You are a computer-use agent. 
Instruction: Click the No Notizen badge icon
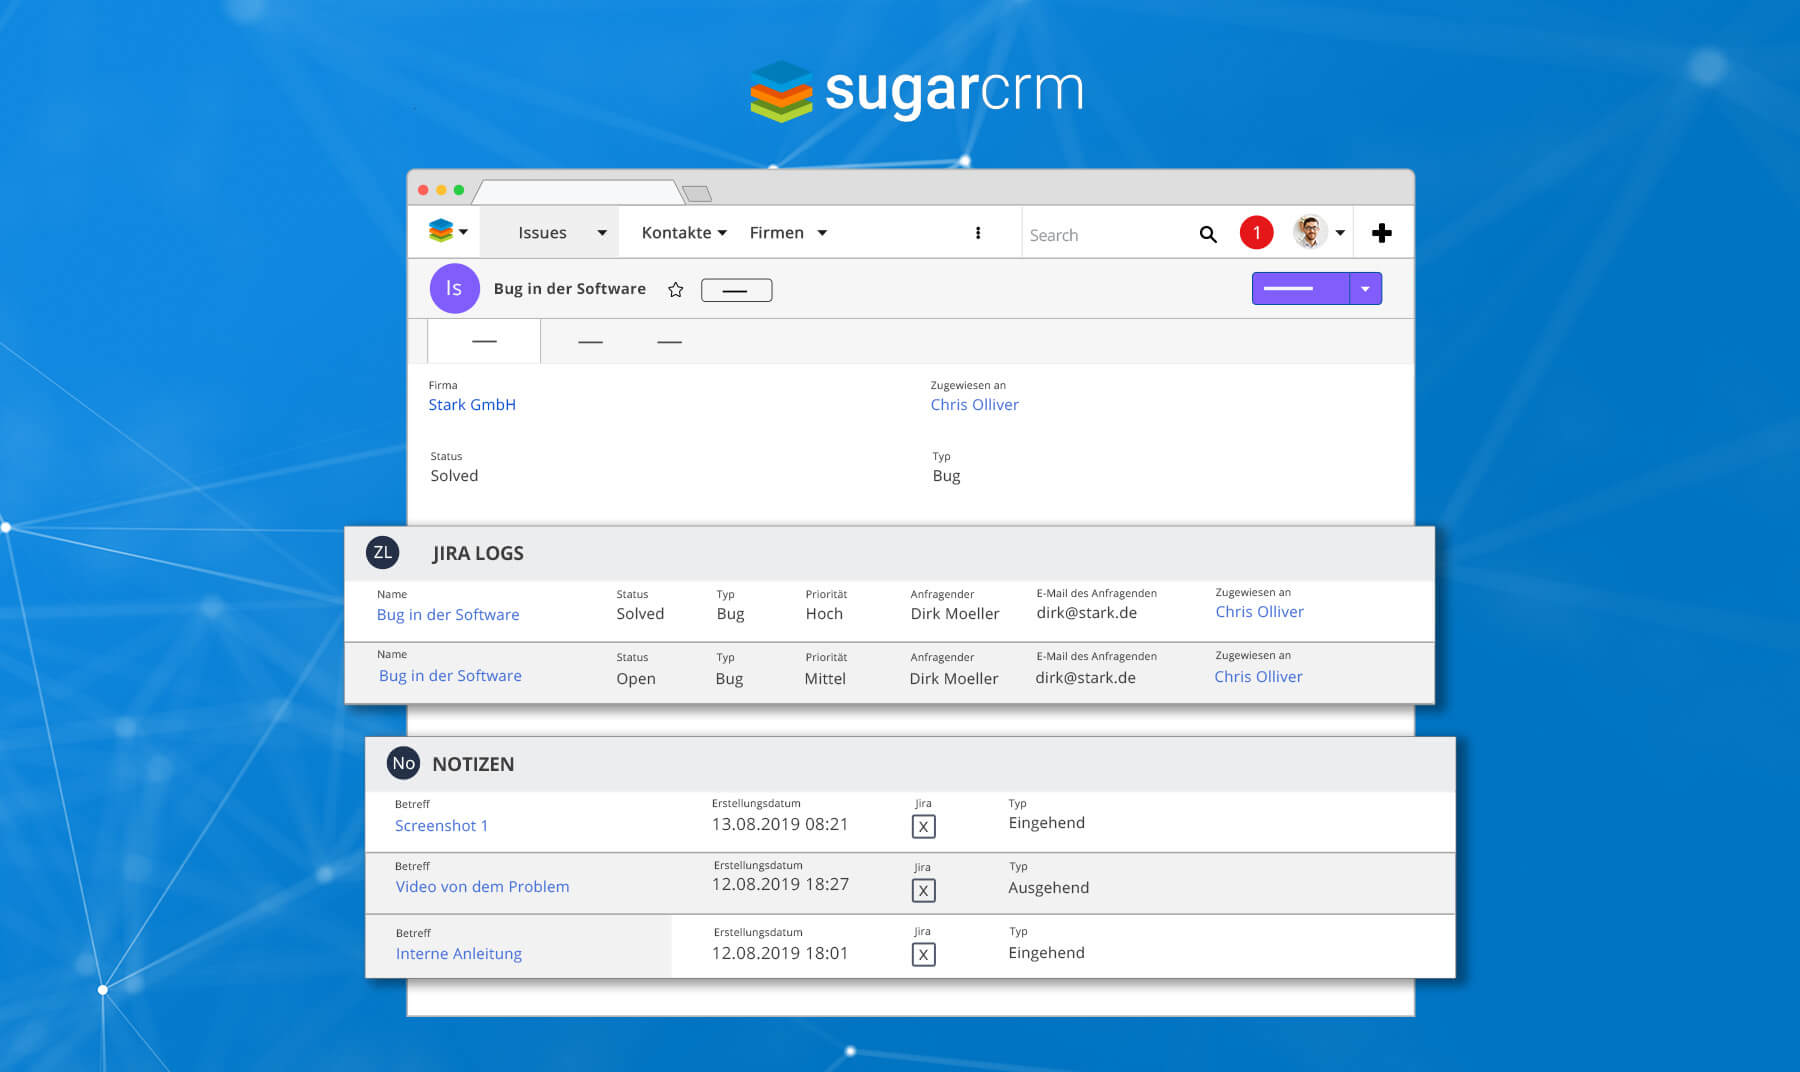[x=403, y=763]
